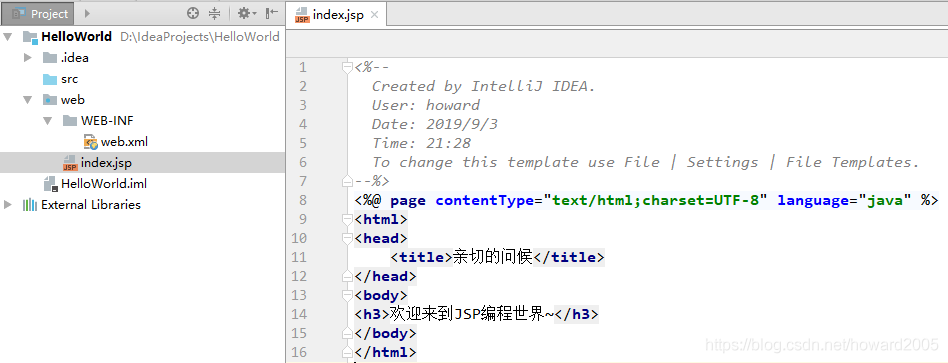948x363 pixels.
Task: Click the Collapse All icon in Project panel
Action: click(x=214, y=13)
